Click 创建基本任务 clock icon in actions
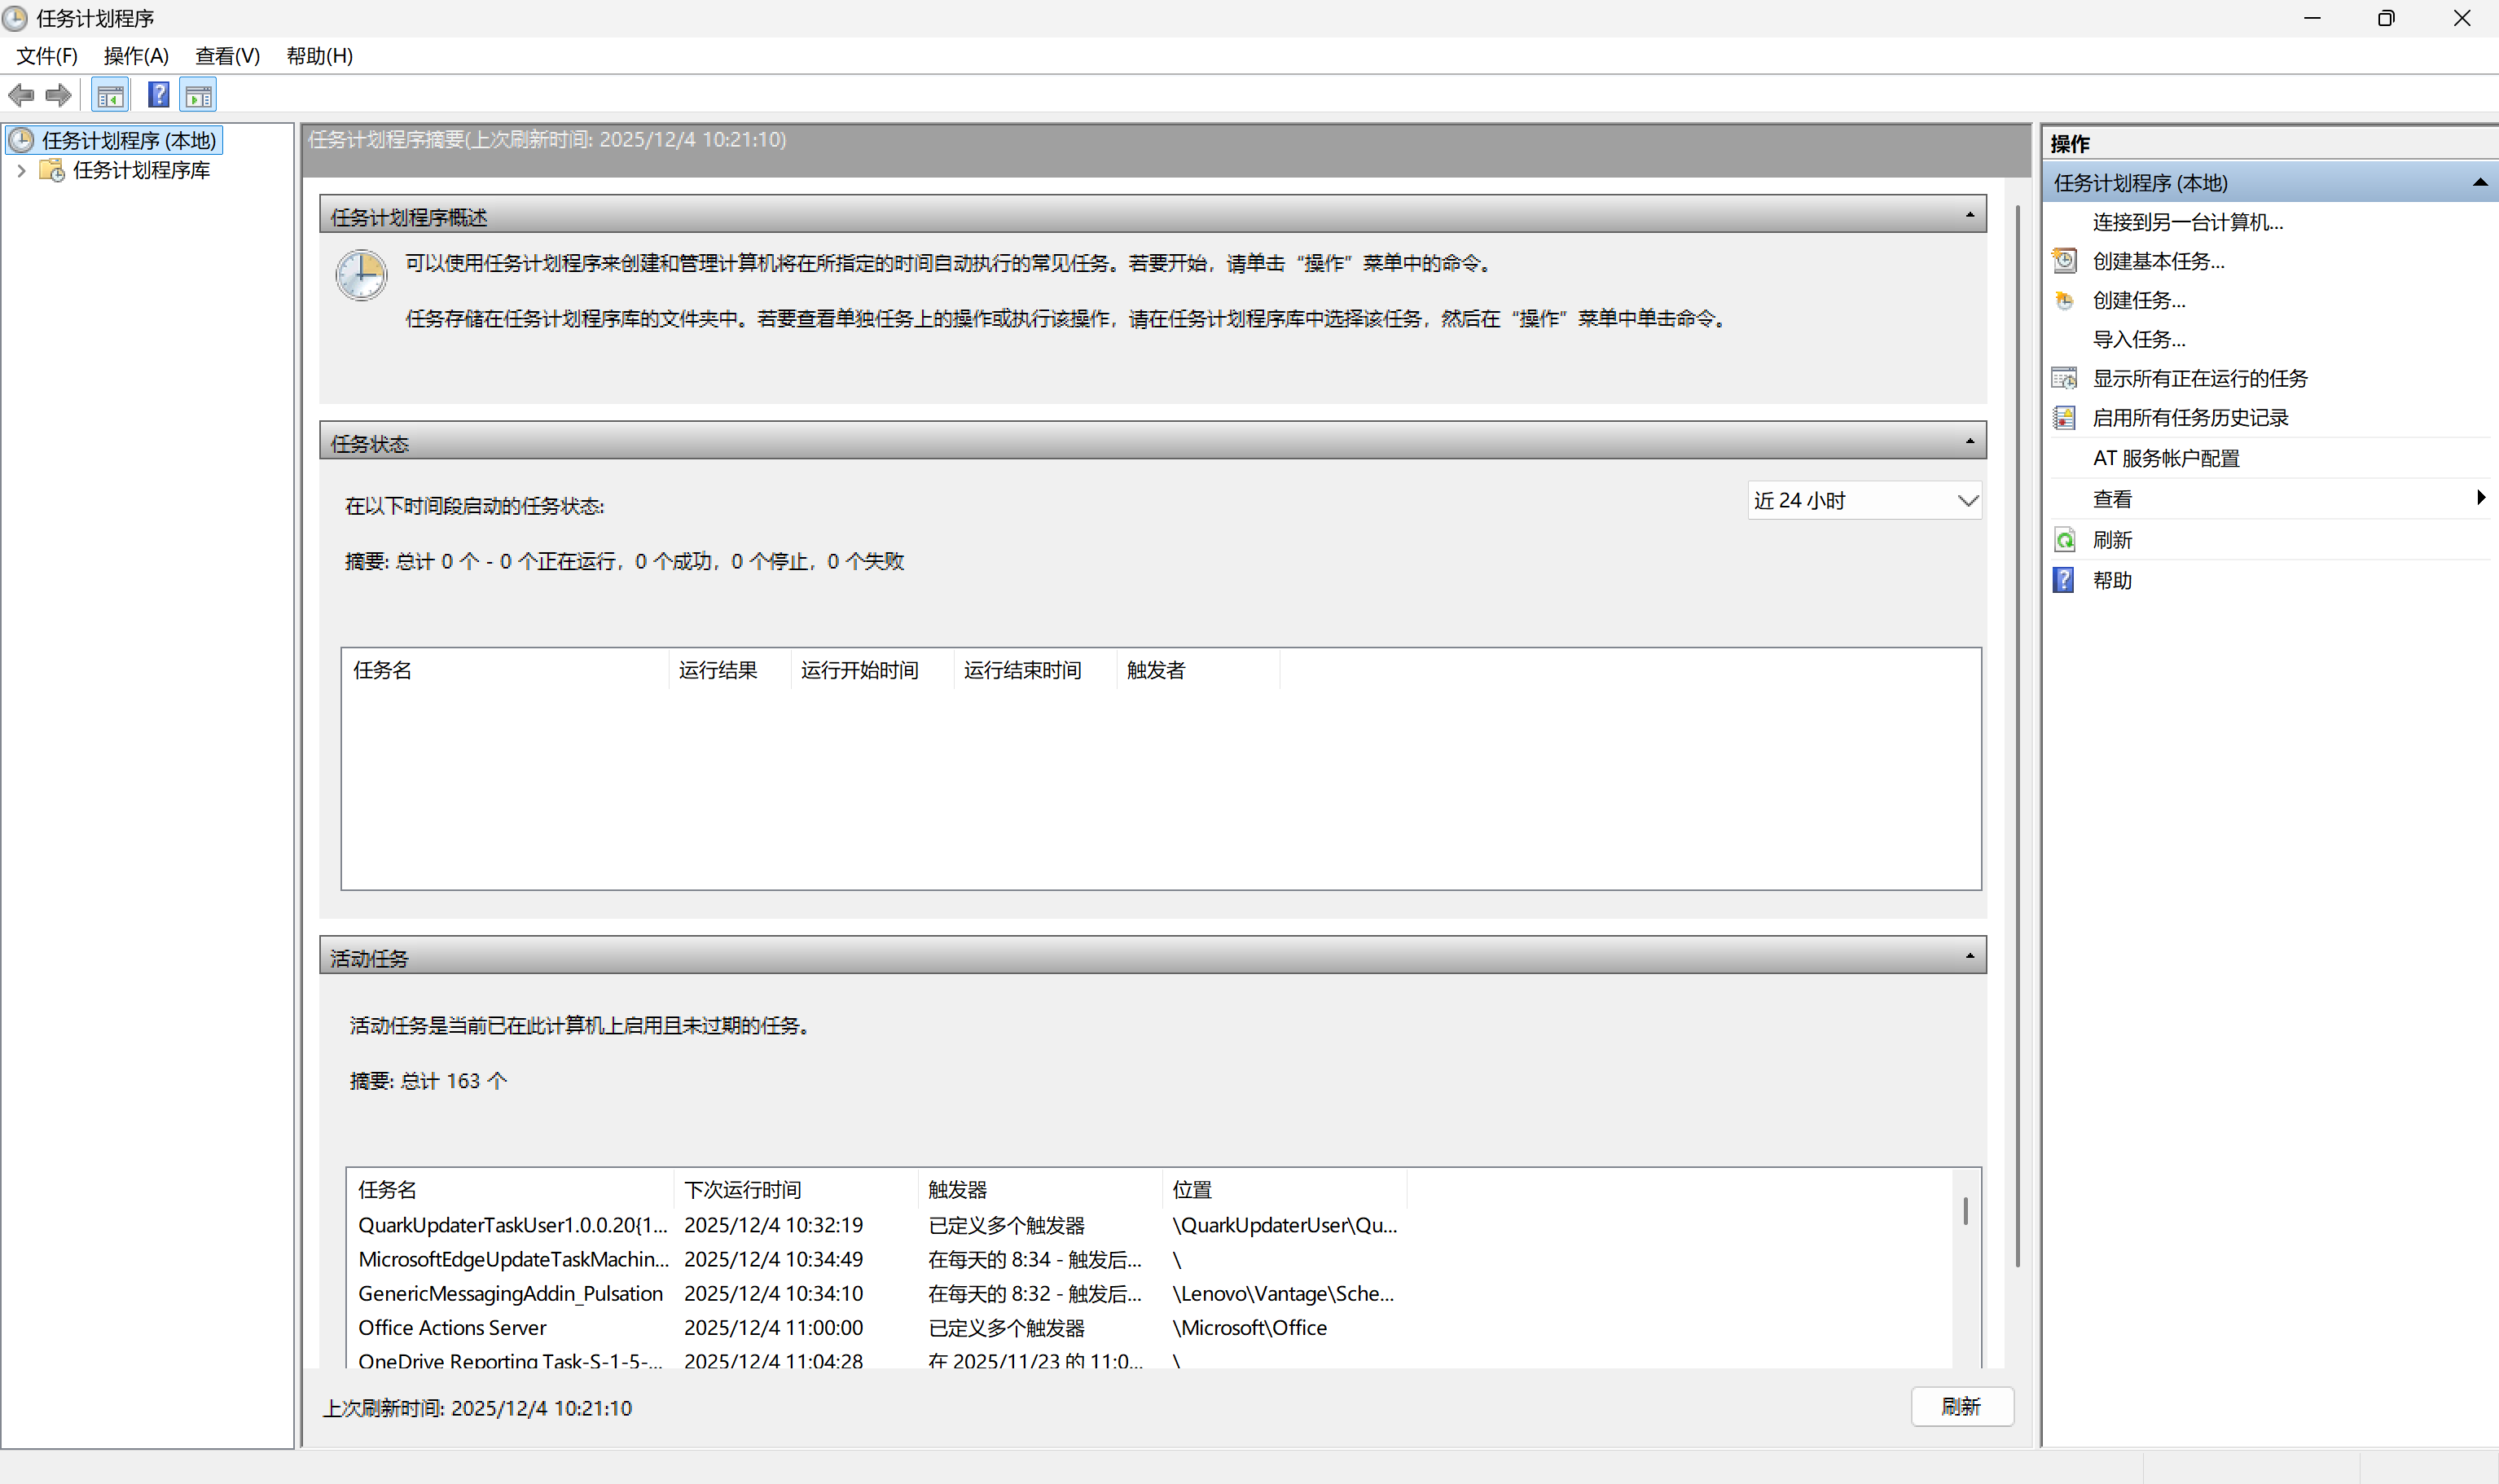2499x1484 pixels. click(2064, 261)
